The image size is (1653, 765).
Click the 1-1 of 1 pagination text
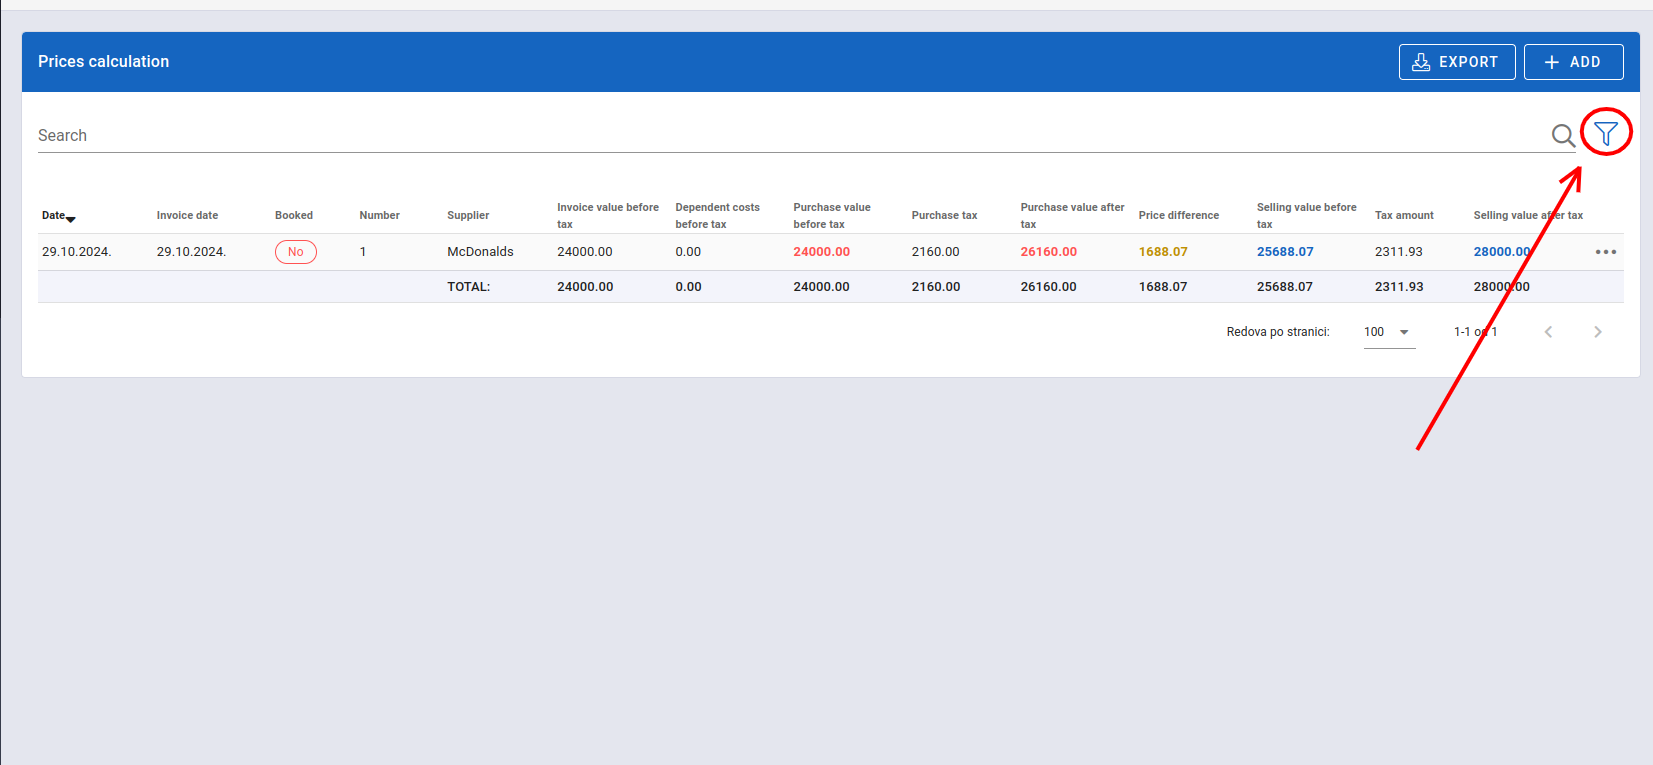[1475, 332]
